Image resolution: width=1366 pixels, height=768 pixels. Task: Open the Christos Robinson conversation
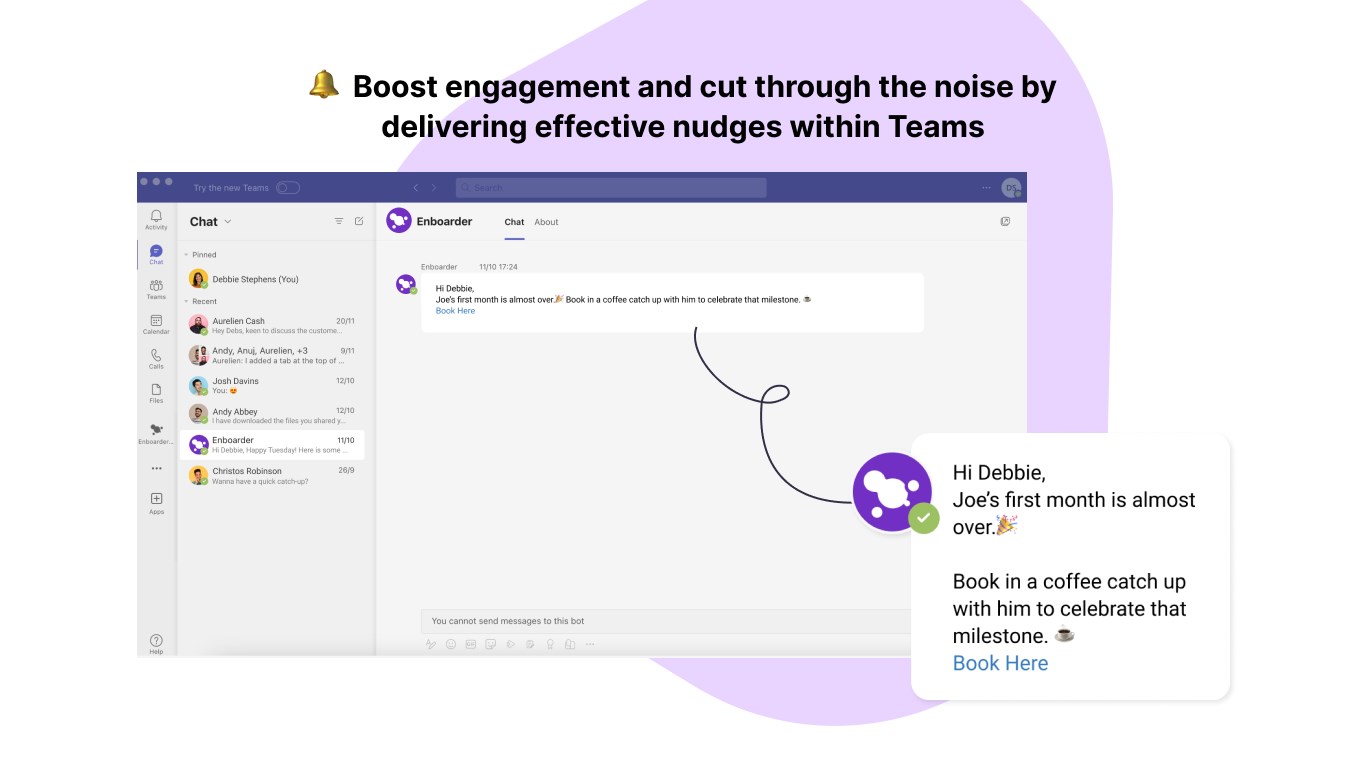click(x=272, y=475)
